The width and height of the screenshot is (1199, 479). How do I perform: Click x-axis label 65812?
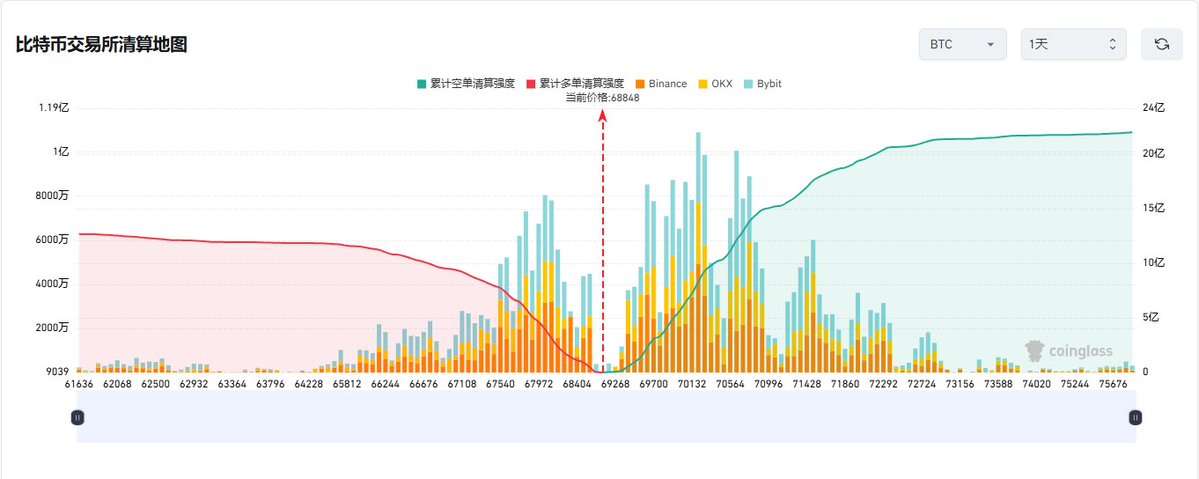(x=347, y=383)
